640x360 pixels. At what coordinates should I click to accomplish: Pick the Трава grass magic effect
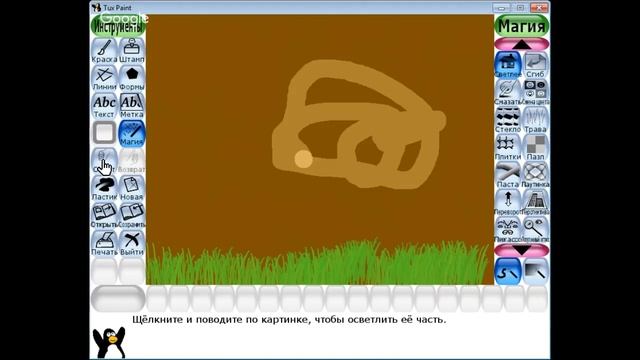(535, 120)
